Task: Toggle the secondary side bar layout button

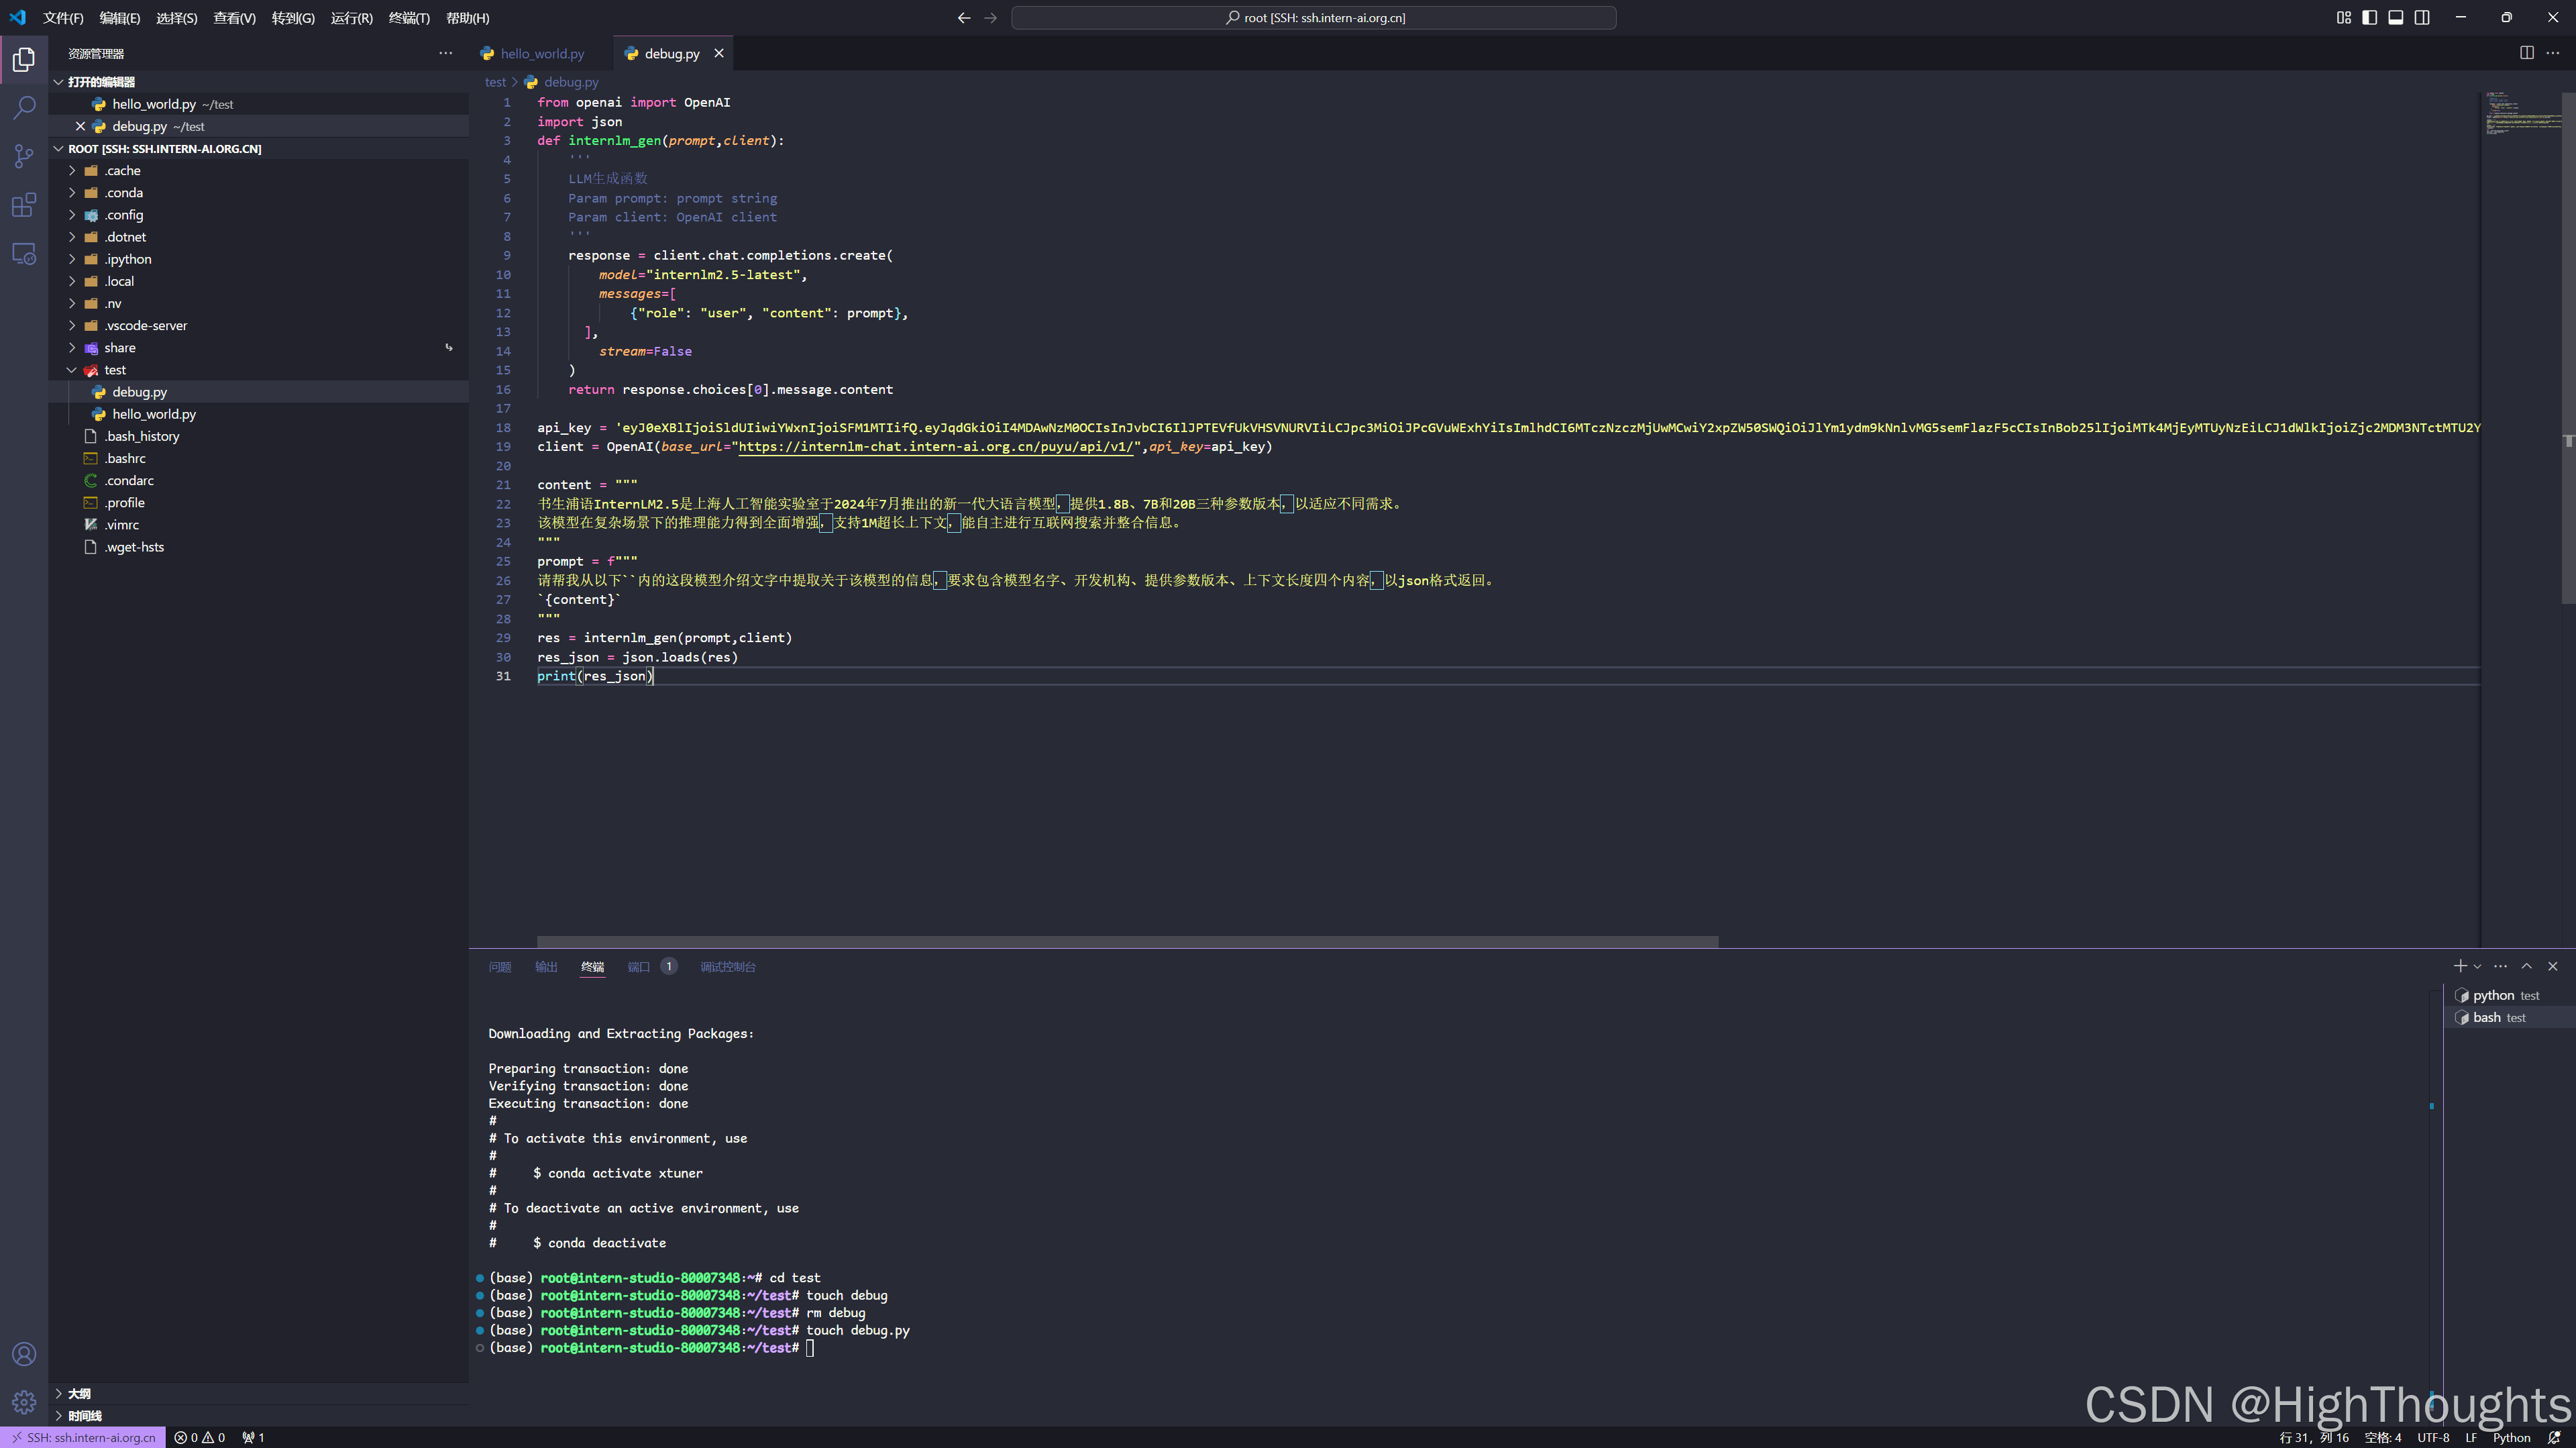Action: click(x=2422, y=17)
